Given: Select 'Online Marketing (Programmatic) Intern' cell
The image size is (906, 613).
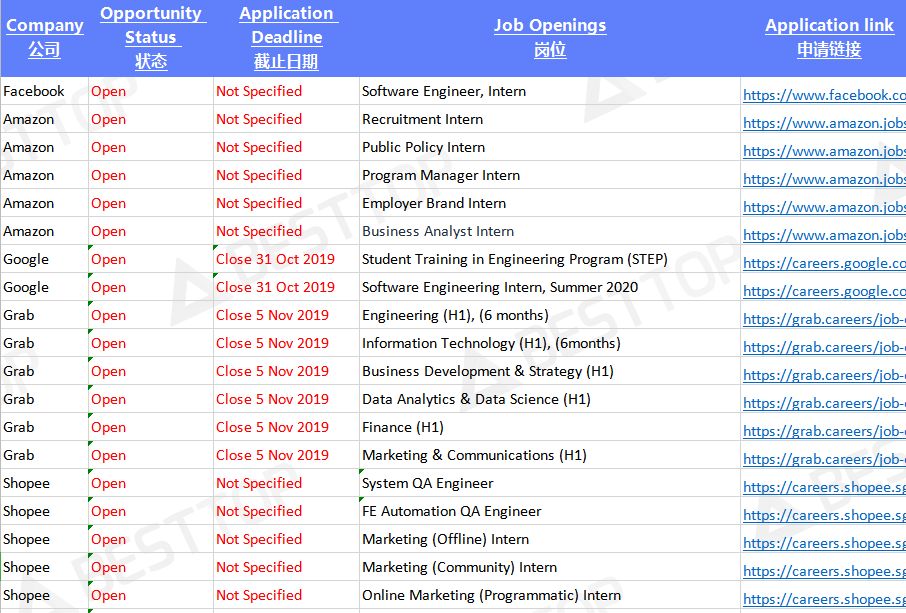Looking at the screenshot, I should coord(549,596).
